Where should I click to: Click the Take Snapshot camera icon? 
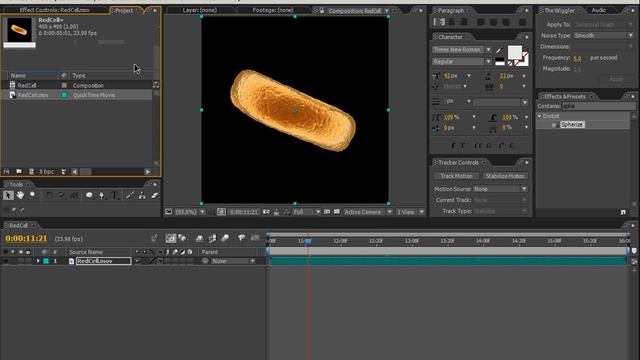pos(267,212)
